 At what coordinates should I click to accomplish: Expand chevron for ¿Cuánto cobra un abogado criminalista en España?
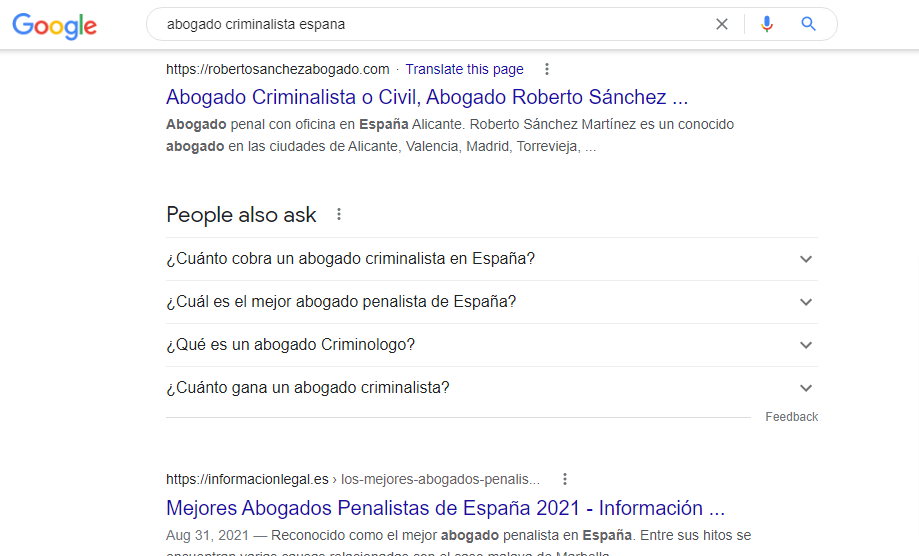pos(806,259)
